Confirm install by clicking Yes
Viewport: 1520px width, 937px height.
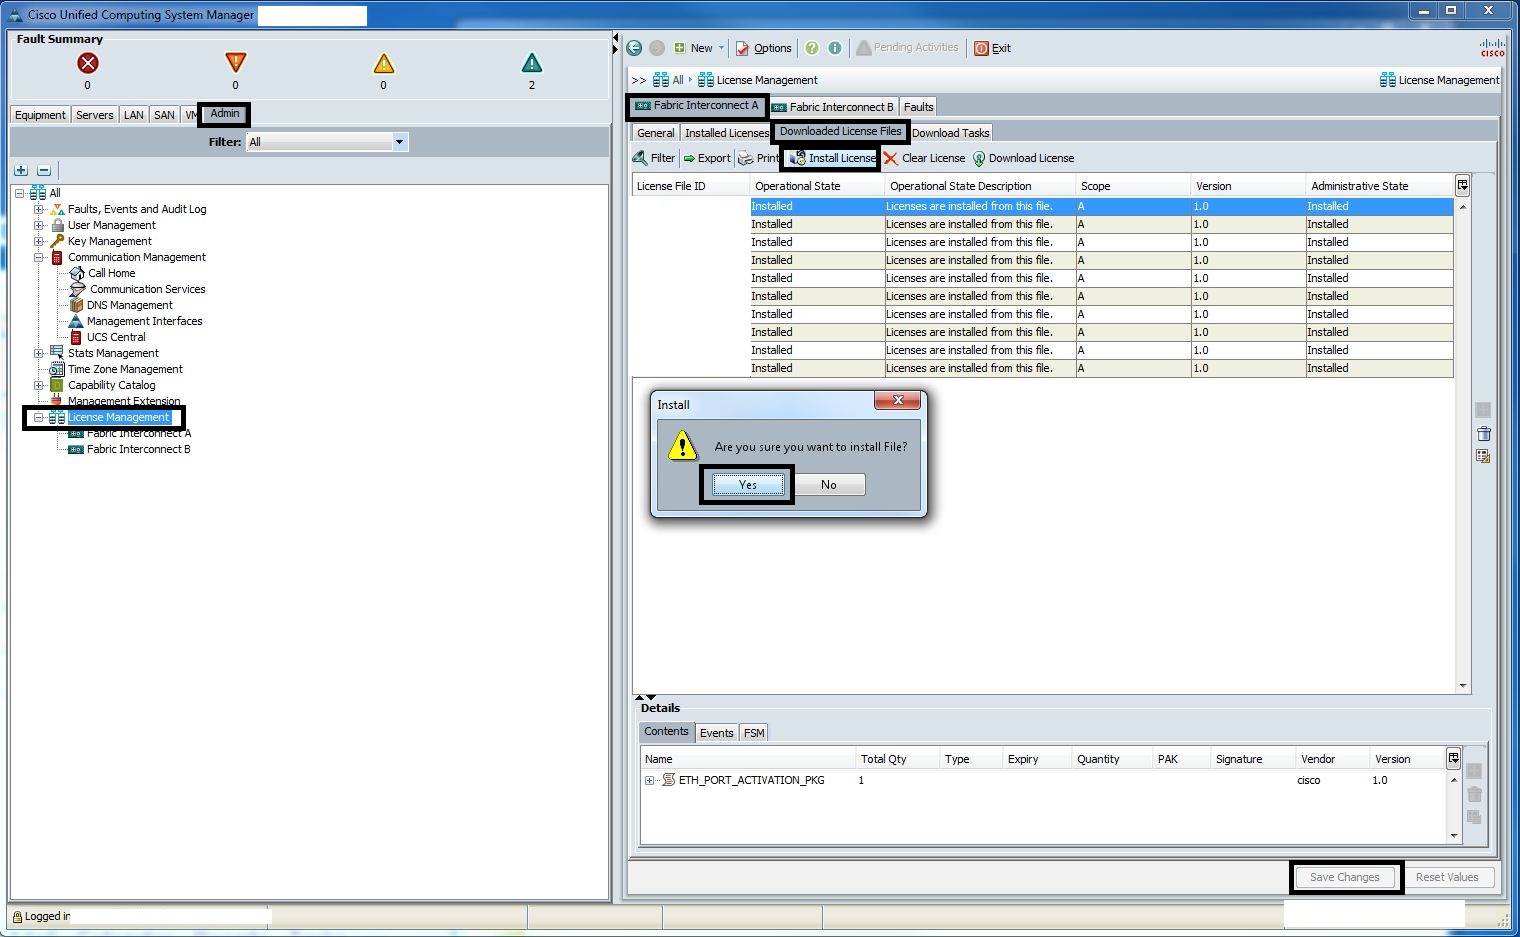[x=748, y=485]
